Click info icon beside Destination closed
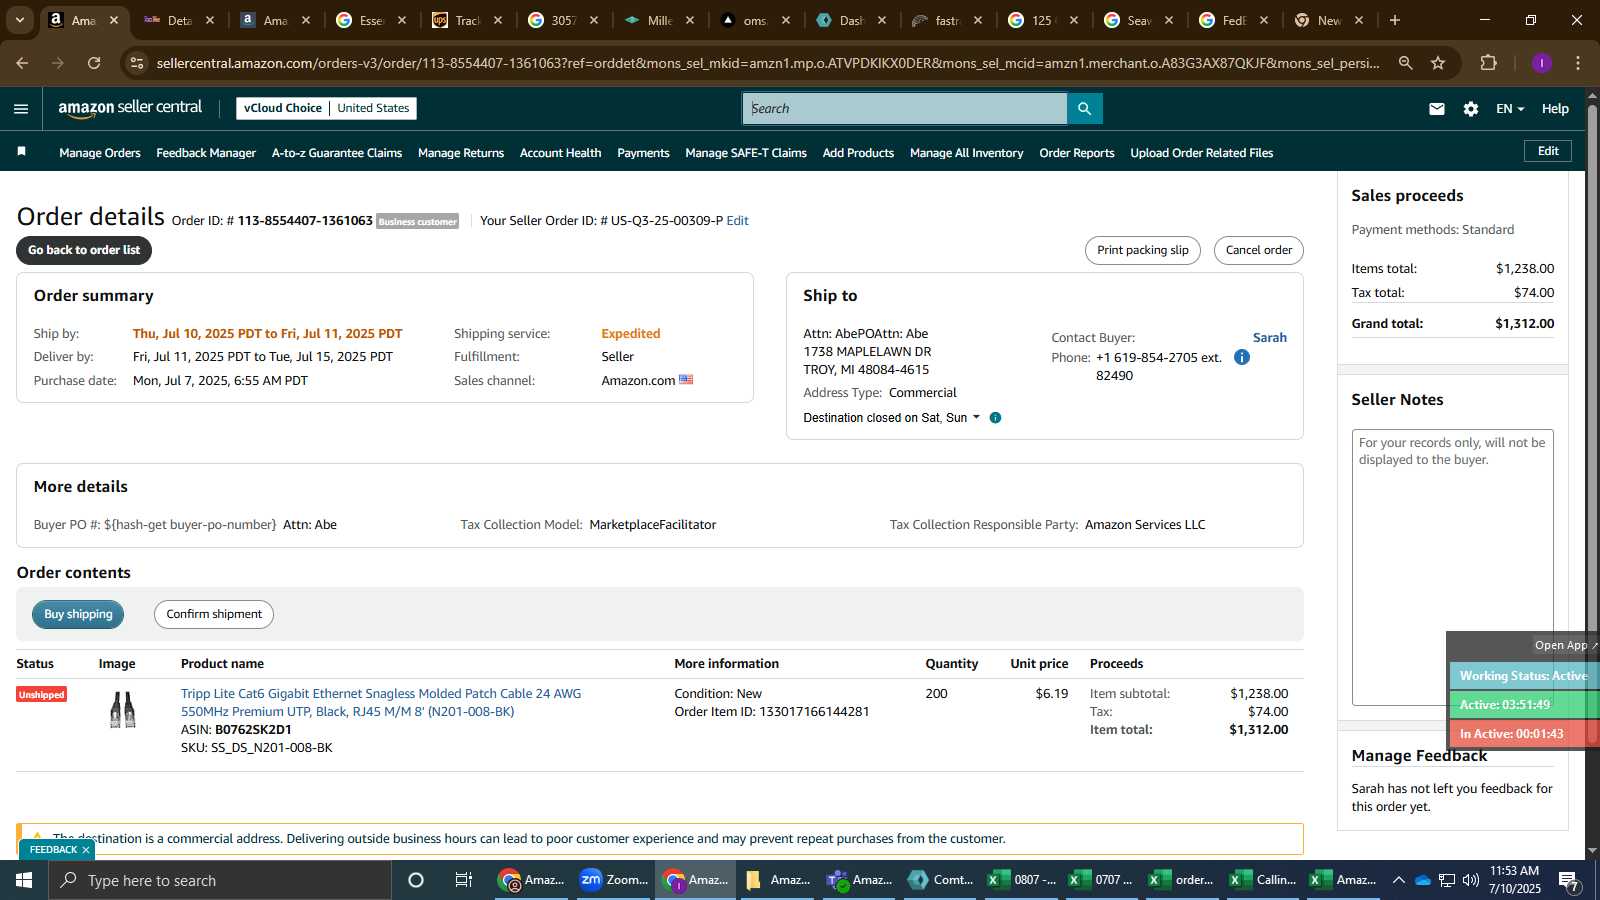 [995, 418]
